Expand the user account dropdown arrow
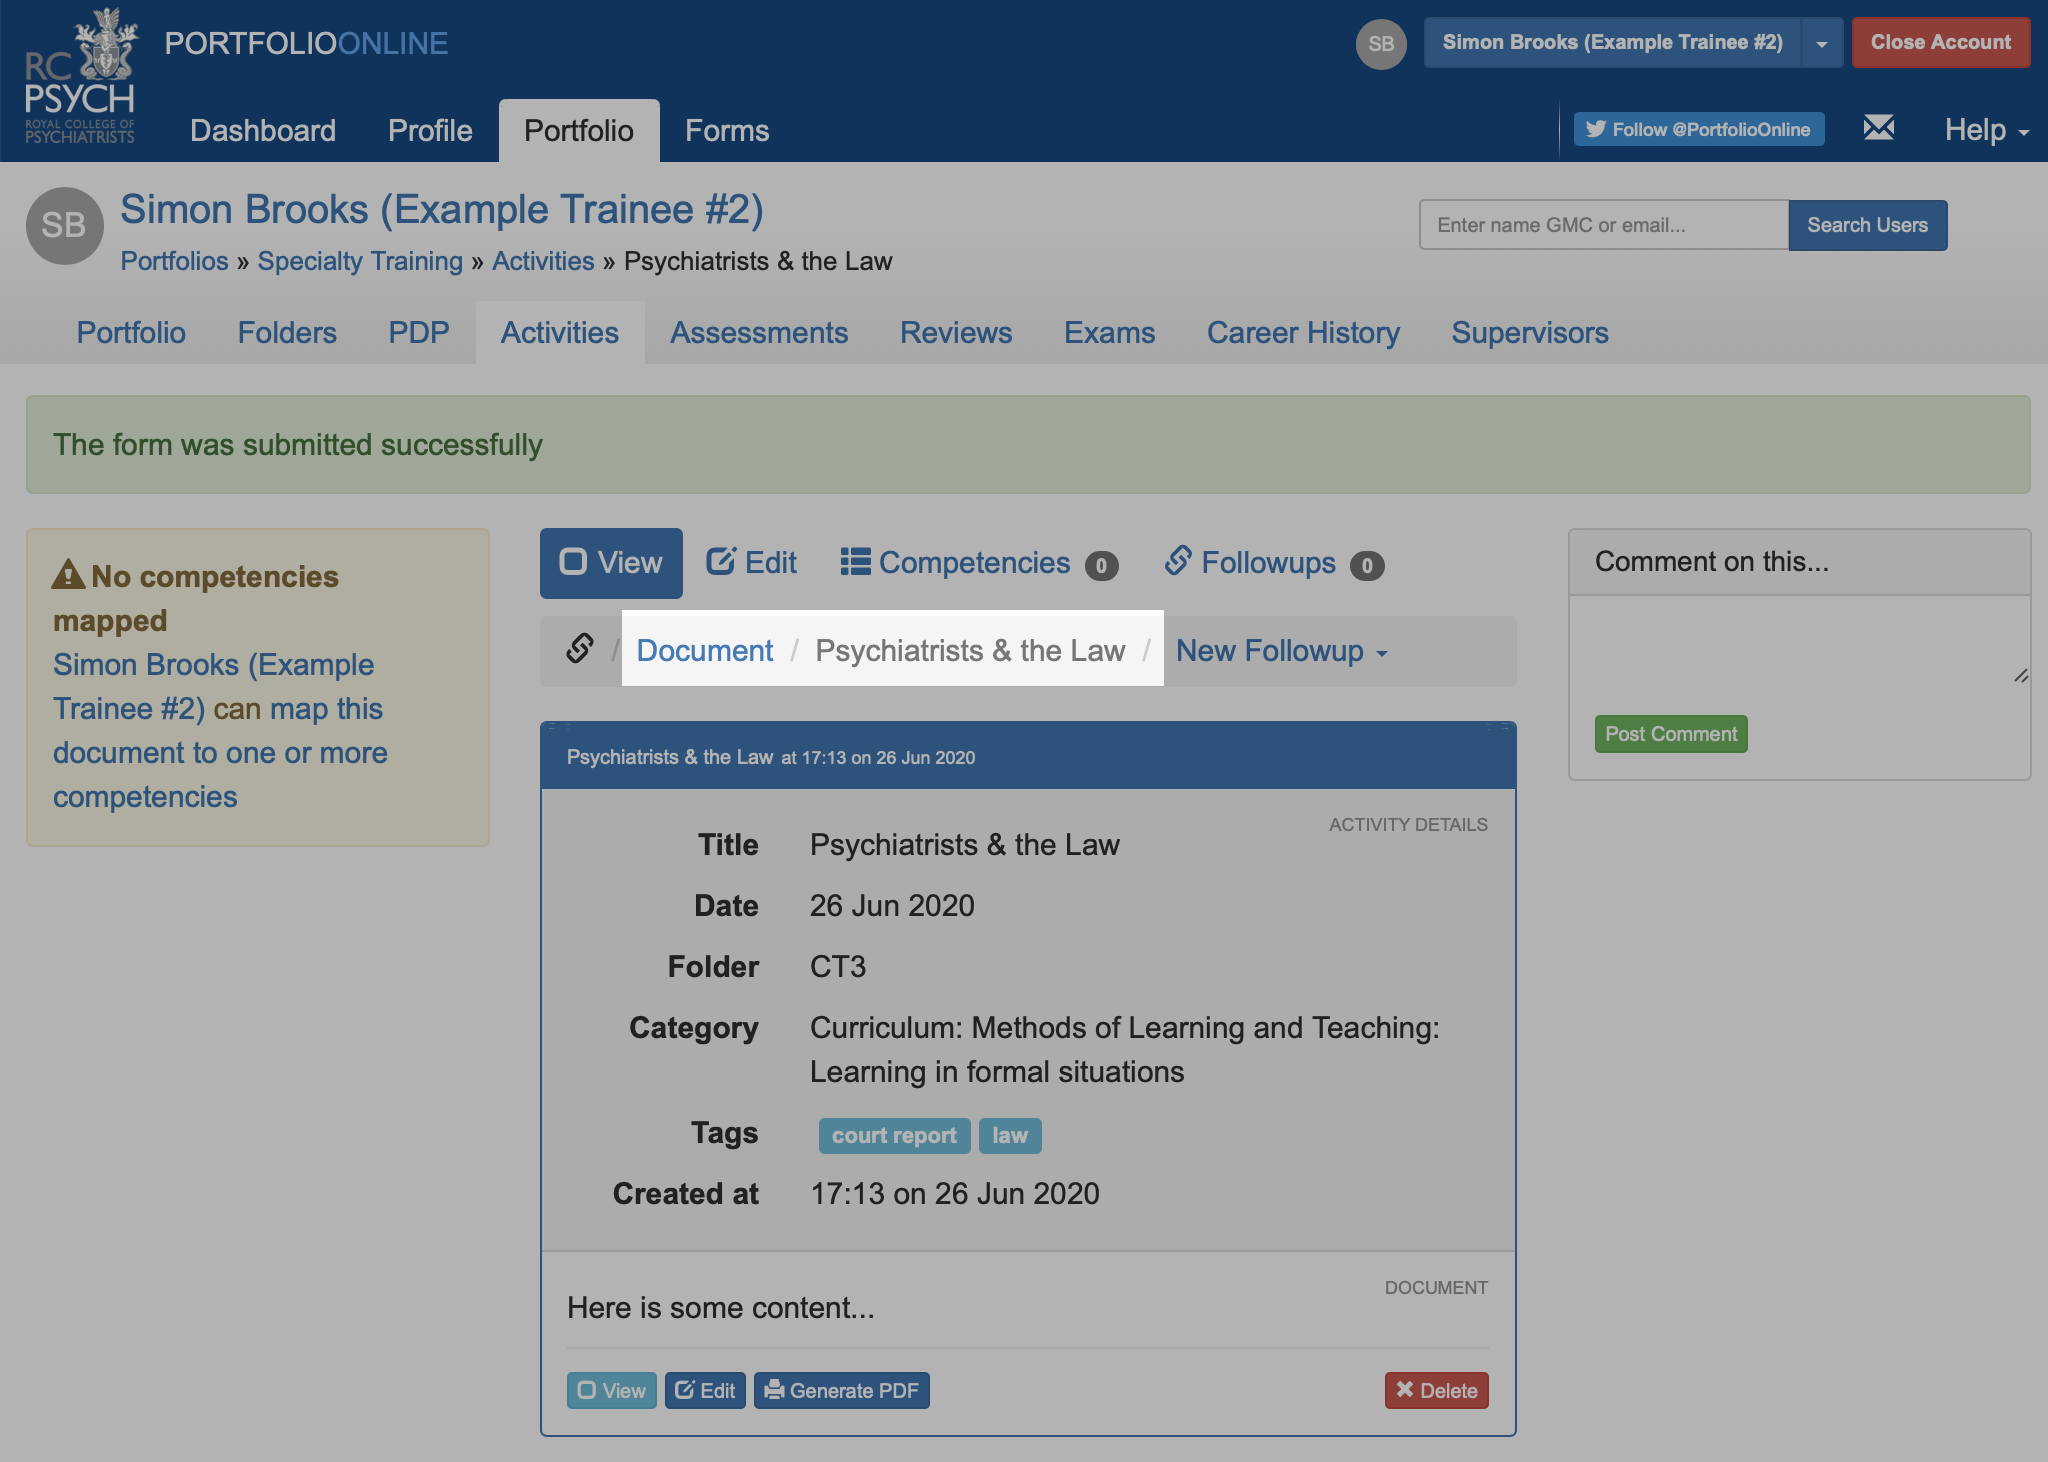This screenshot has width=2048, height=1462. click(x=1821, y=44)
